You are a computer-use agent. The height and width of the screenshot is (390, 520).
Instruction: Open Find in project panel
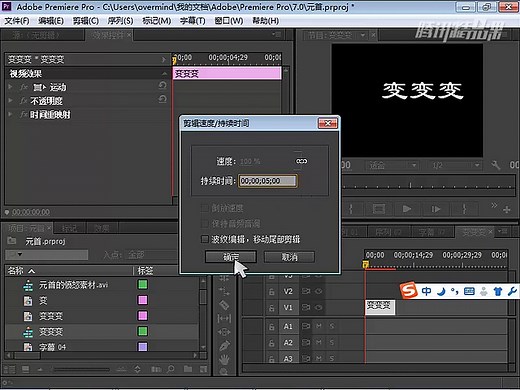coord(171,369)
